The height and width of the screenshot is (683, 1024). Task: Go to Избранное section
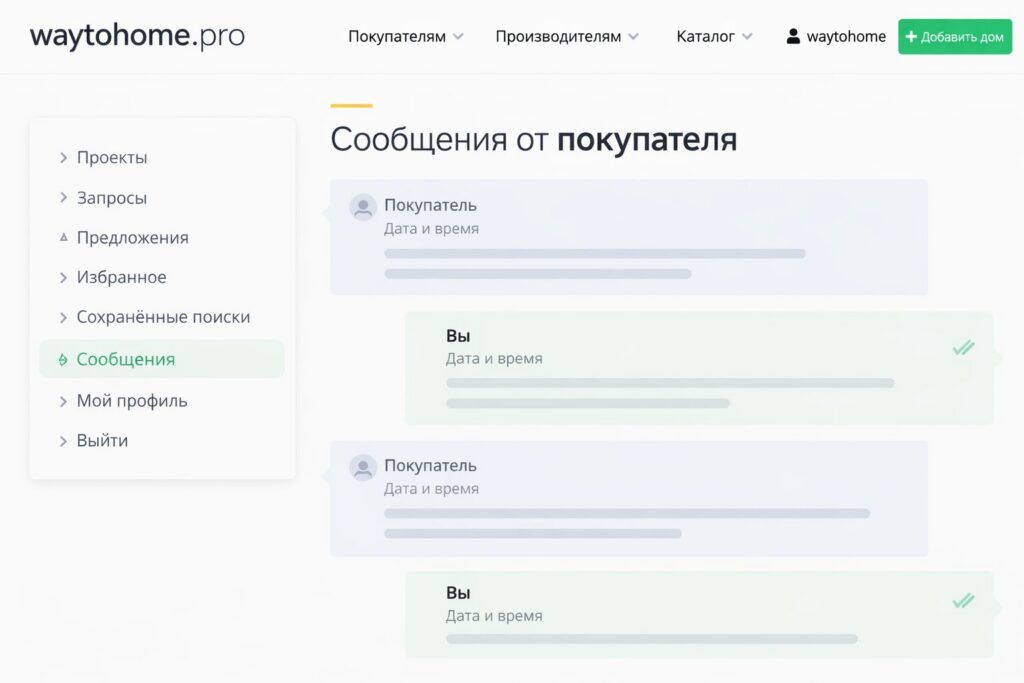121,277
